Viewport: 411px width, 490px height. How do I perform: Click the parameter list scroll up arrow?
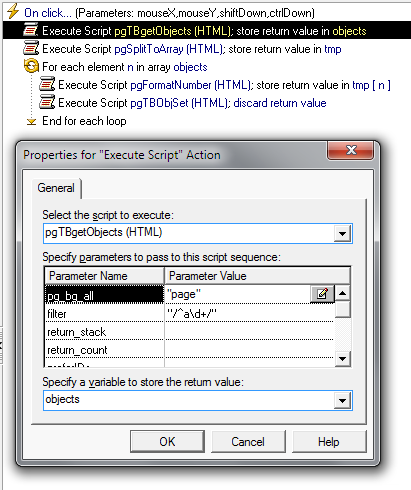pos(342,293)
